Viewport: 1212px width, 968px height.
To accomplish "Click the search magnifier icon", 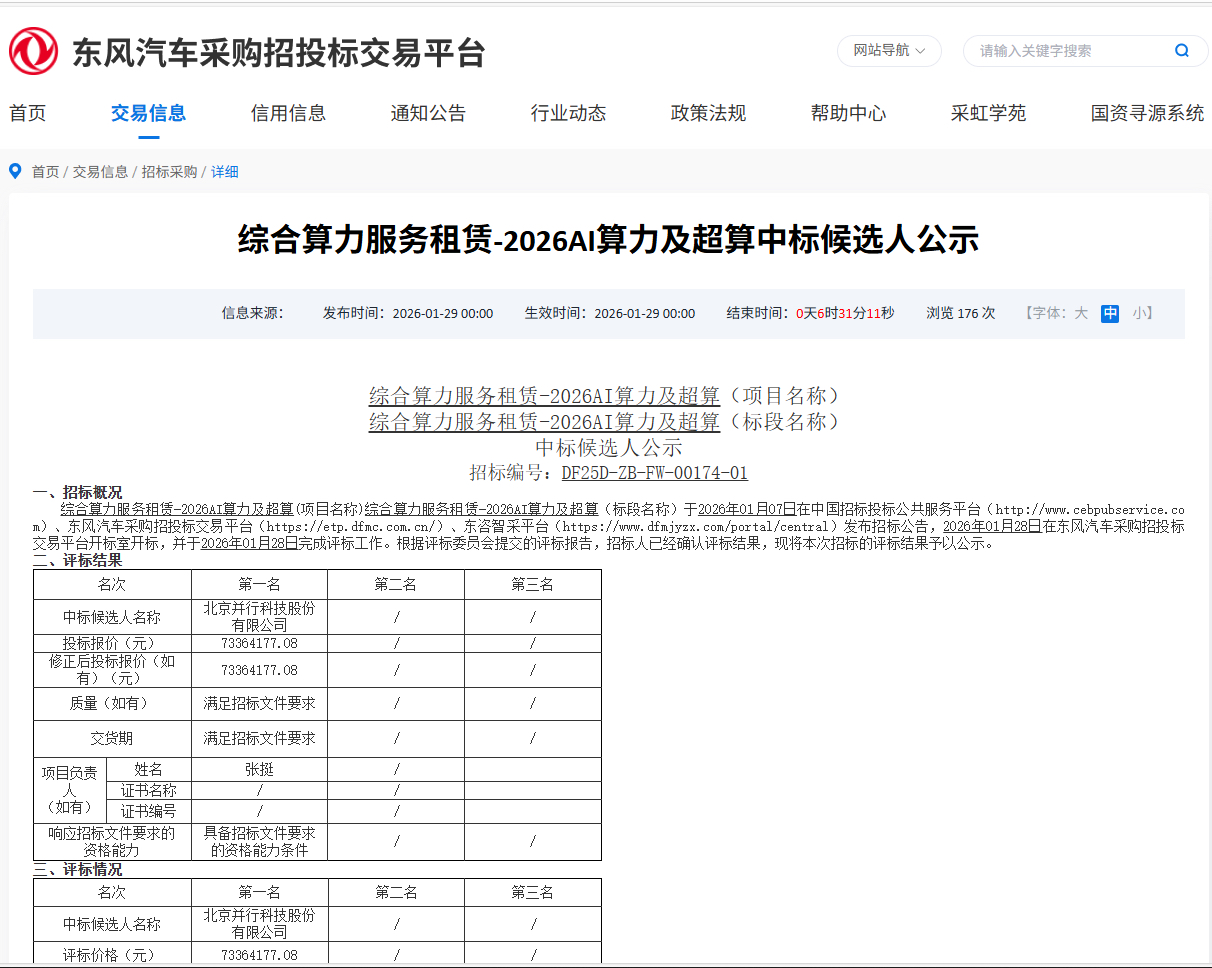I will (1182, 51).
